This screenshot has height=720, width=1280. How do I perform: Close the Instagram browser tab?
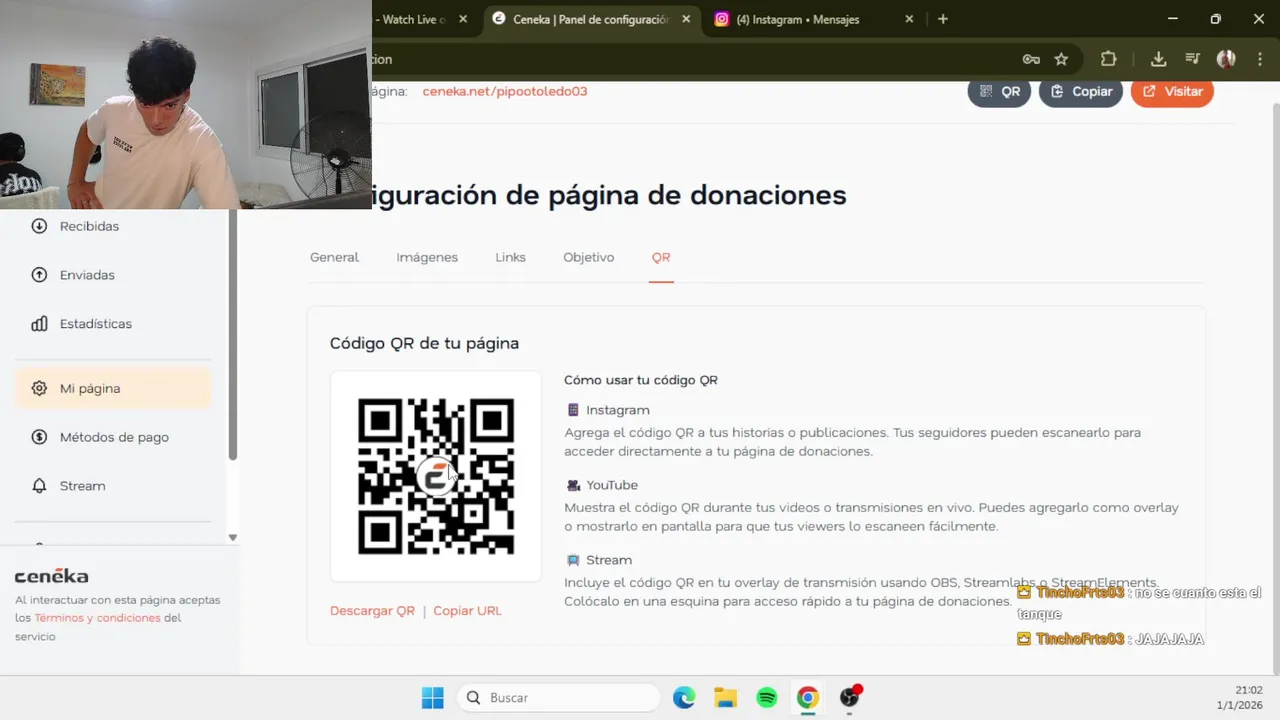coord(909,19)
